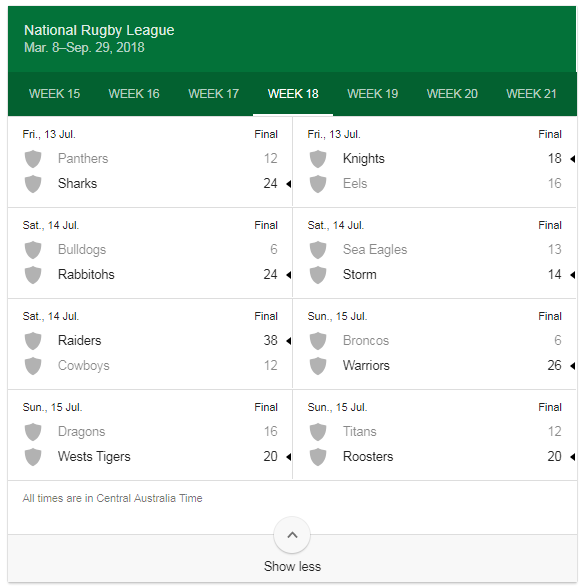Click the Roosters team shield icon
The height and width of the screenshot is (588, 587).
click(318, 457)
